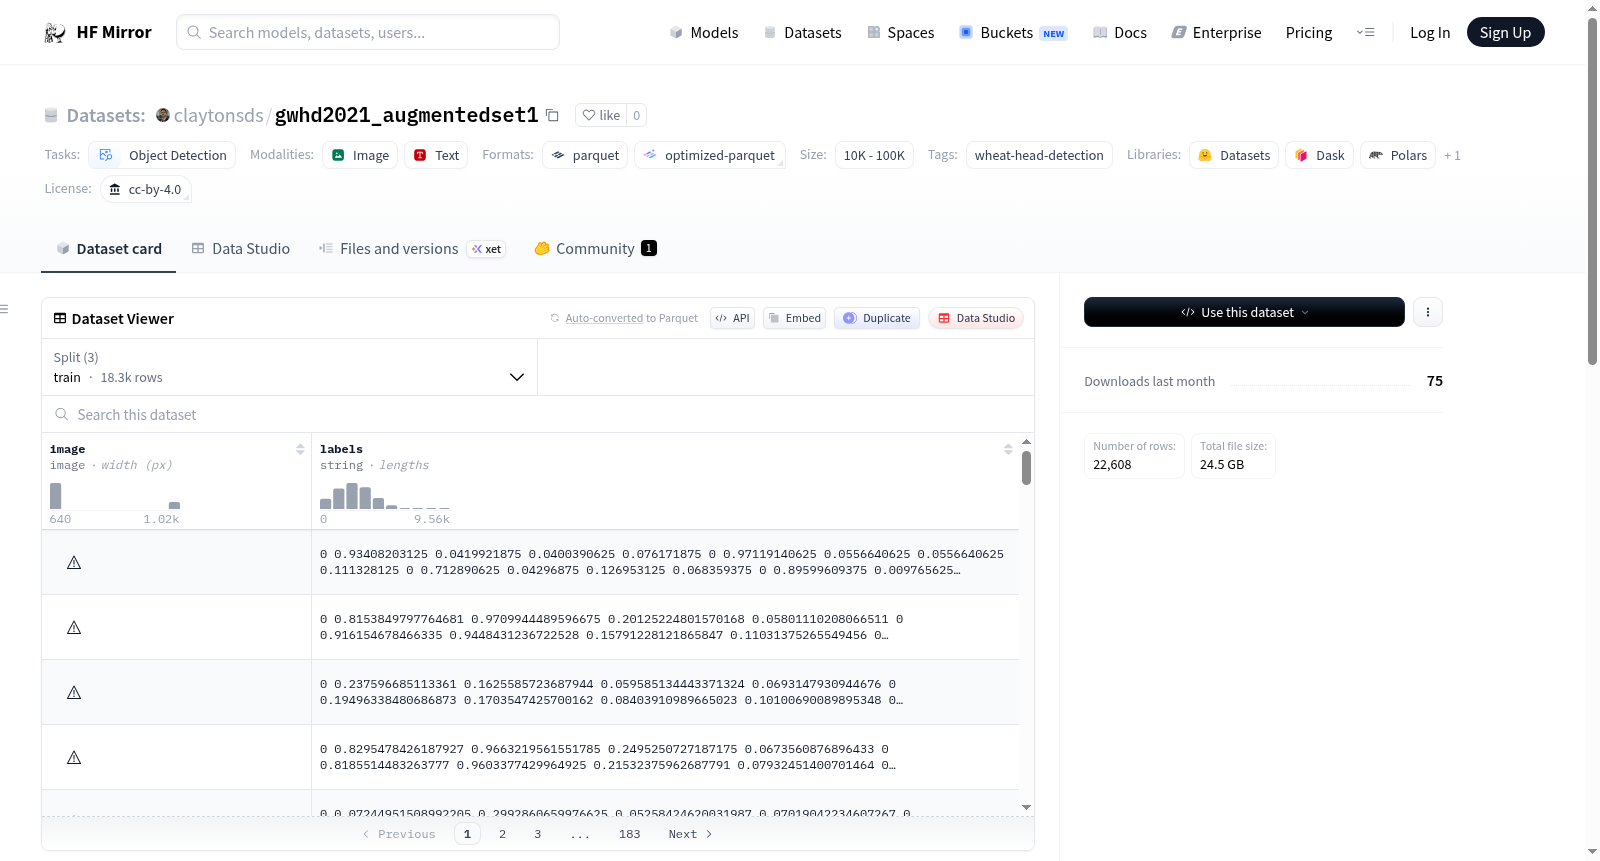Click the warning icon in the first row

(x=74, y=563)
